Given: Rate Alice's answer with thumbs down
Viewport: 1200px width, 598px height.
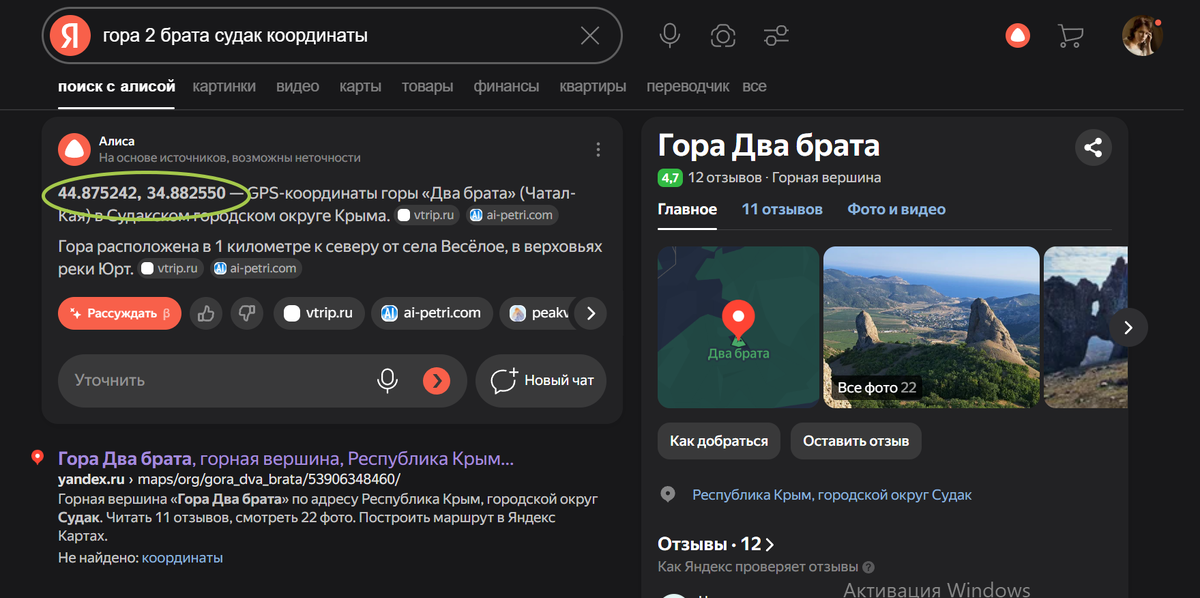Looking at the screenshot, I should point(244,313).
